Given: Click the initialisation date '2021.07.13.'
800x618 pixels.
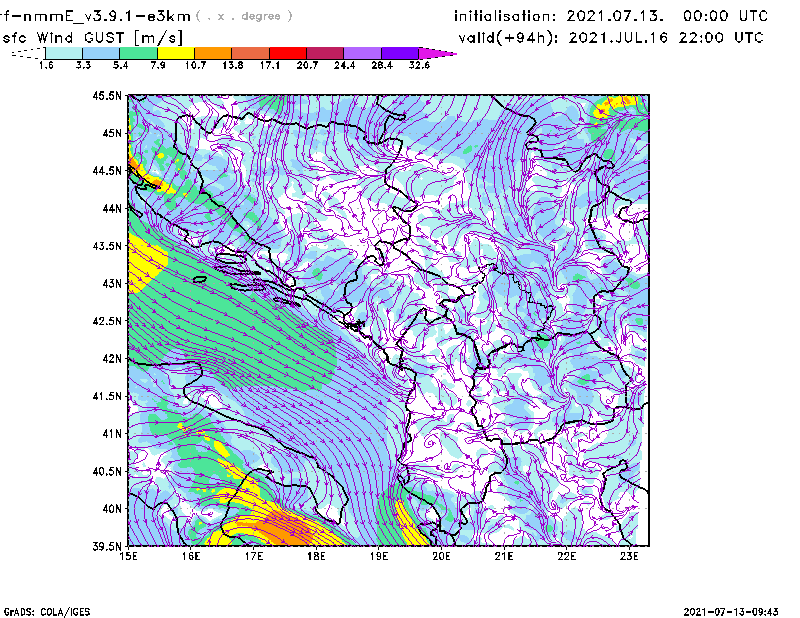Looking at the screenshot, I should [615, 16].
